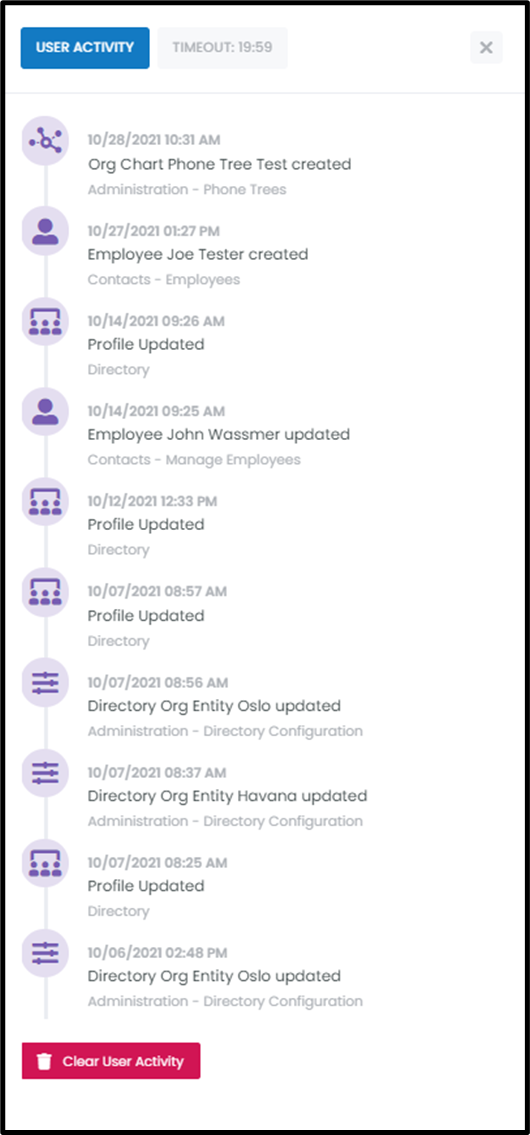The width and height of the screenshot is (530, 1135).
Task: Click the sliders icon for 10/07/2021 08:56 AM Oslo update
Action: pyautogui.click(x=46, y=682)
